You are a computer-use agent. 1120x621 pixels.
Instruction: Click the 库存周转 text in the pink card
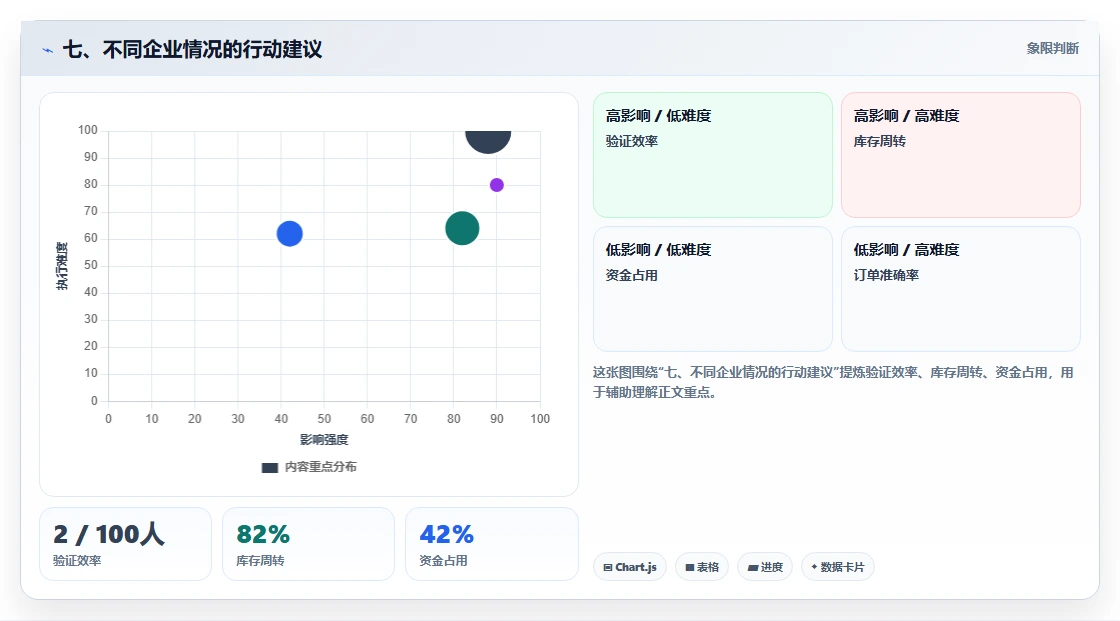pos(879,141)
